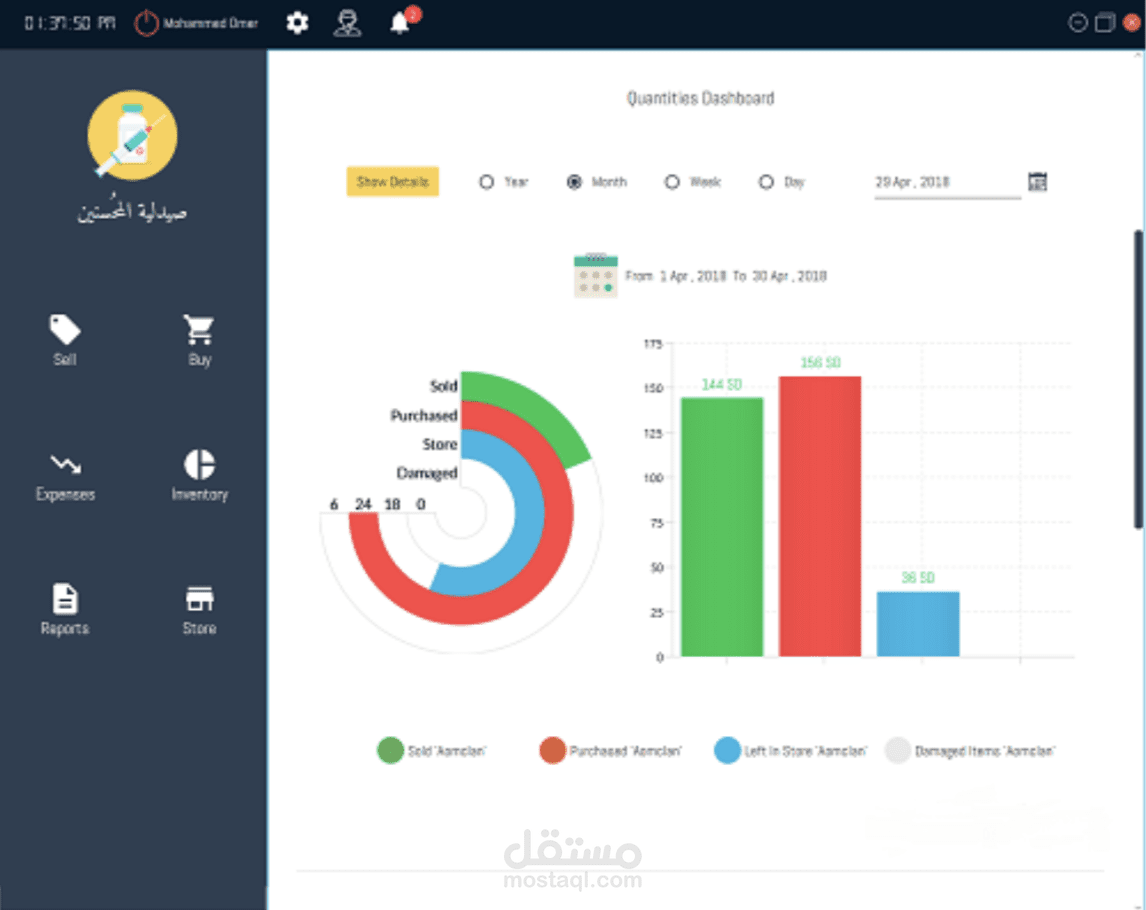1146x910 pixels.
Task: Click the green Sold legend swatch
Action: tap(390, 751)
